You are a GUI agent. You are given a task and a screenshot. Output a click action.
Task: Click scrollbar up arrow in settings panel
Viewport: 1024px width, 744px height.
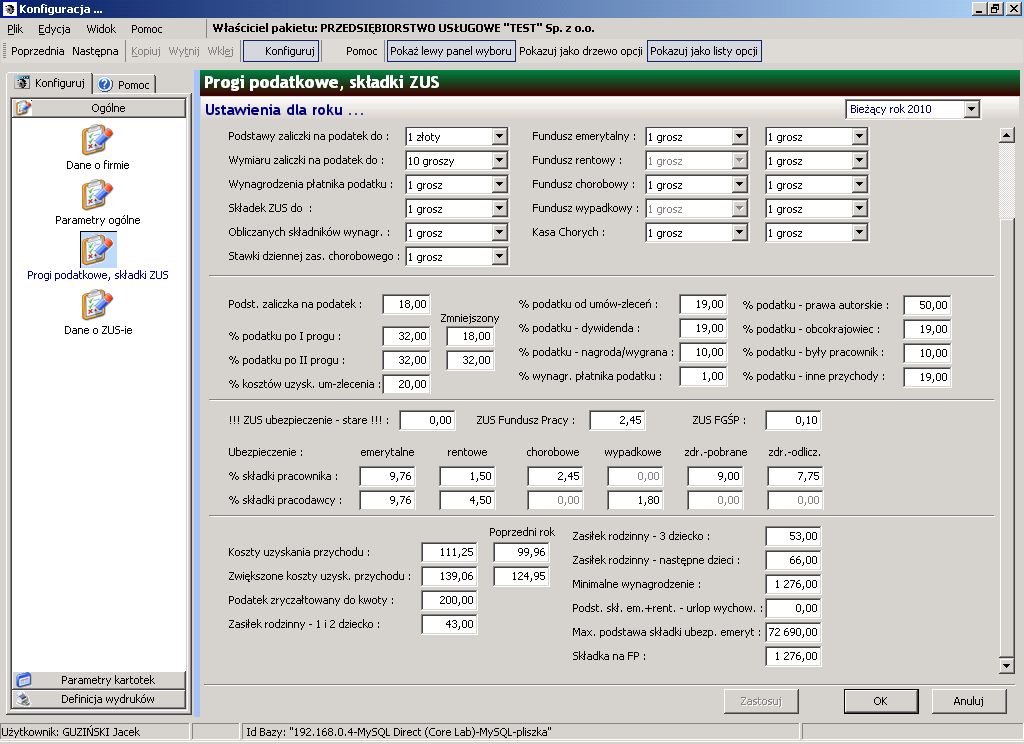click(1006, 136)
